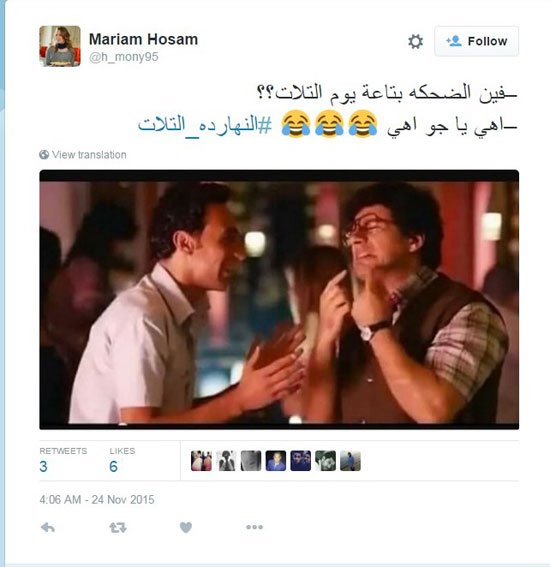Follow Mariam Hosam
This screenshot has width=550, height=567.
(477, 41)
